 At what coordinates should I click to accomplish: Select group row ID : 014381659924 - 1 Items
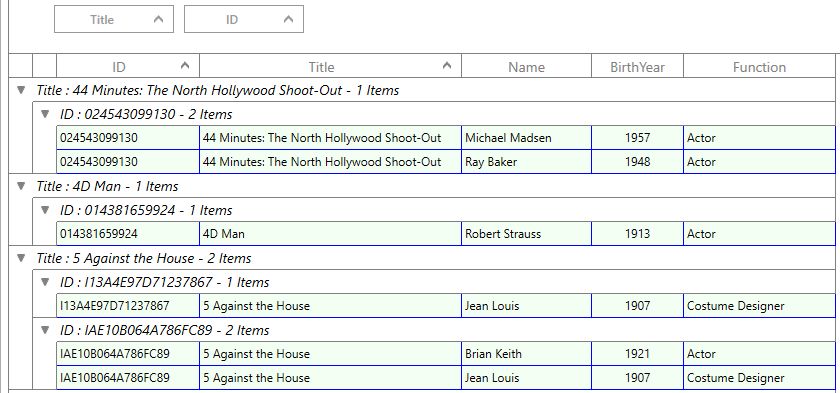pyautogui.click(x=434, y=210)
